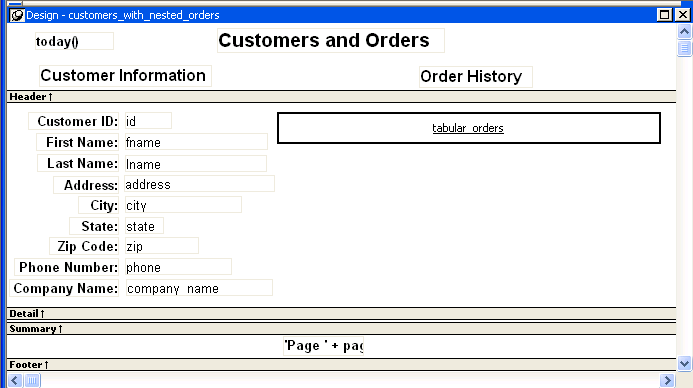The height and width of the screenshot is (388, 693).
Task: Click the Footer band bar
Action: click(x=341, y=365)
